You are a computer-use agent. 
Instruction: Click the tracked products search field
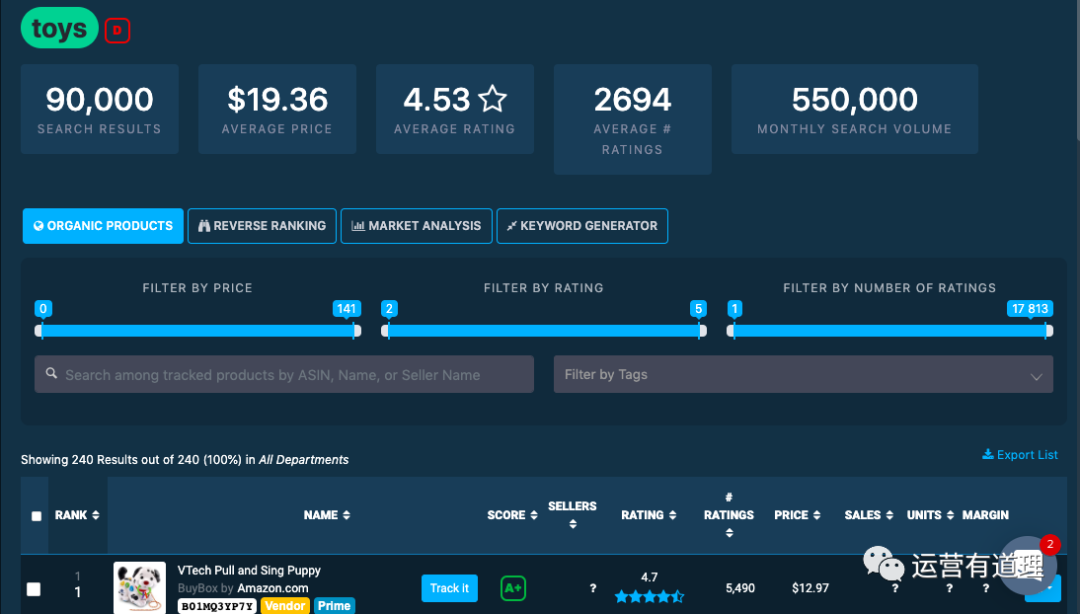point(284,375)
